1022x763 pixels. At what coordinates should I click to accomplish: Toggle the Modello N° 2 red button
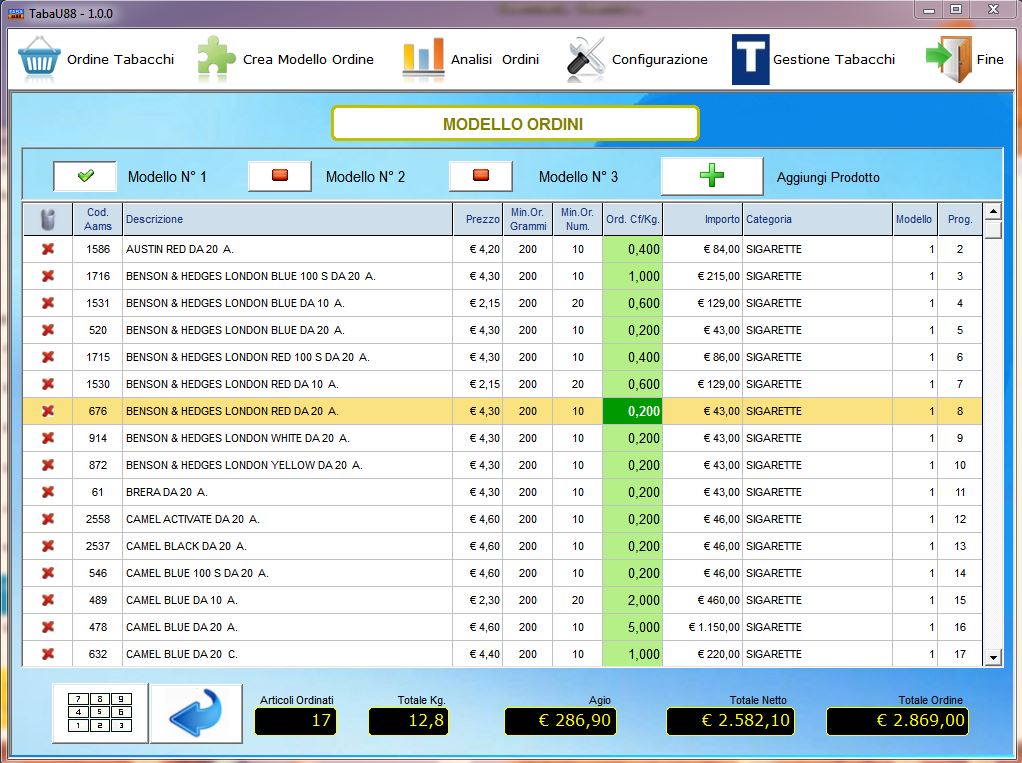pyautogui.click(x=280, y=176)
